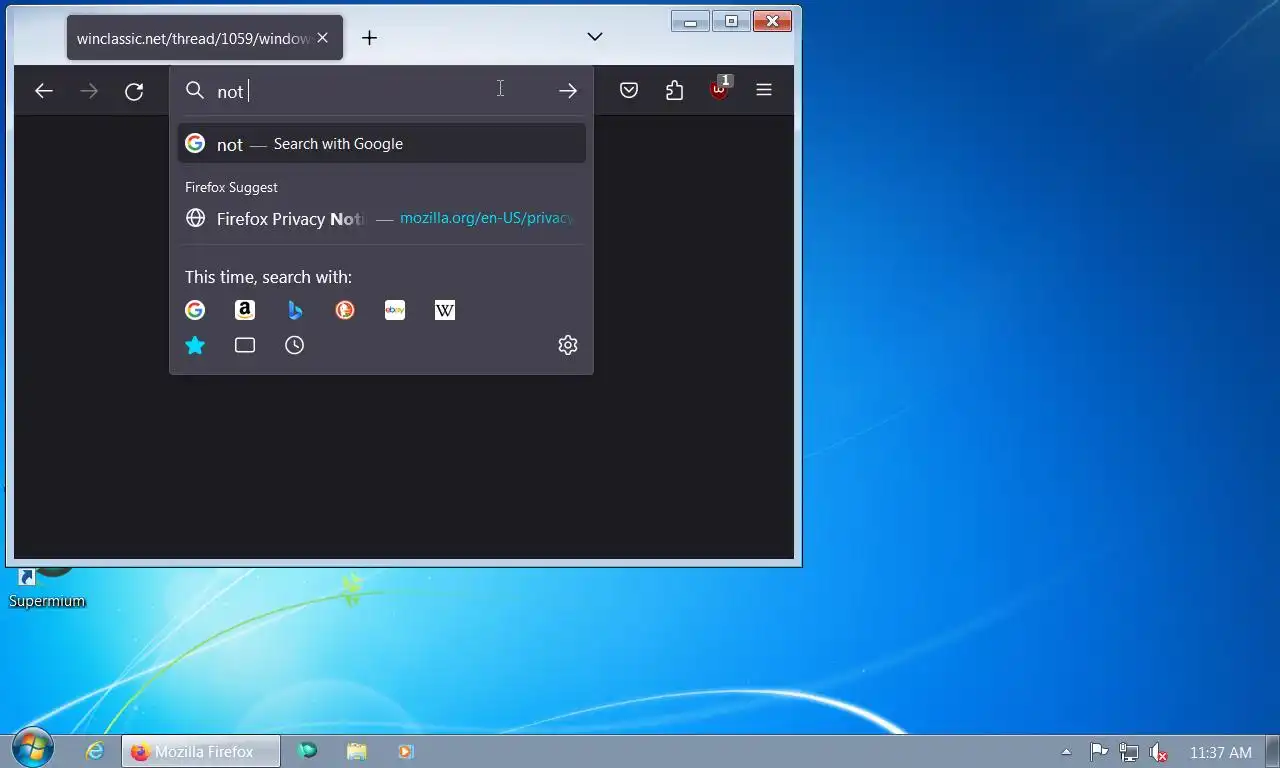Click the Go arrow in address bar

tap(568, 91)
